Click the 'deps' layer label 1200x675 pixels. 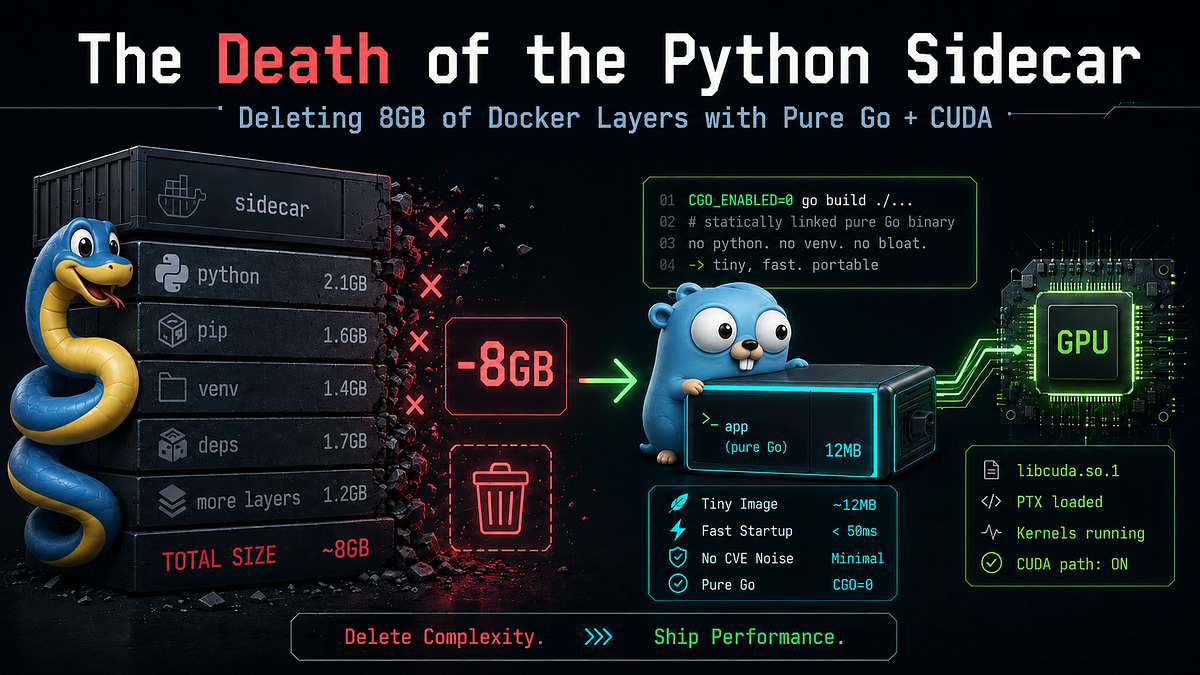[x=218, y=445]
